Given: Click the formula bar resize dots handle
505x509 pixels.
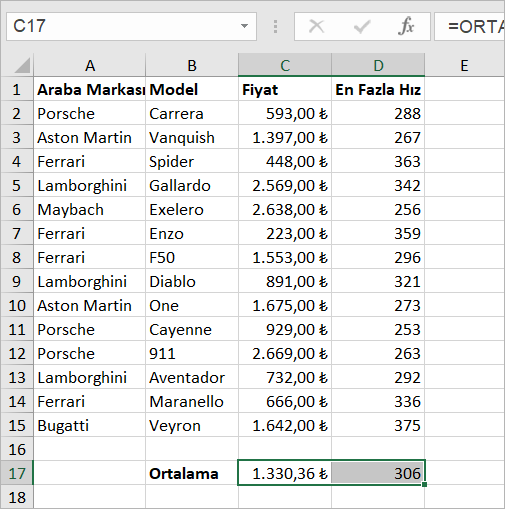Looking at the screenshot, I should [275, 26].
